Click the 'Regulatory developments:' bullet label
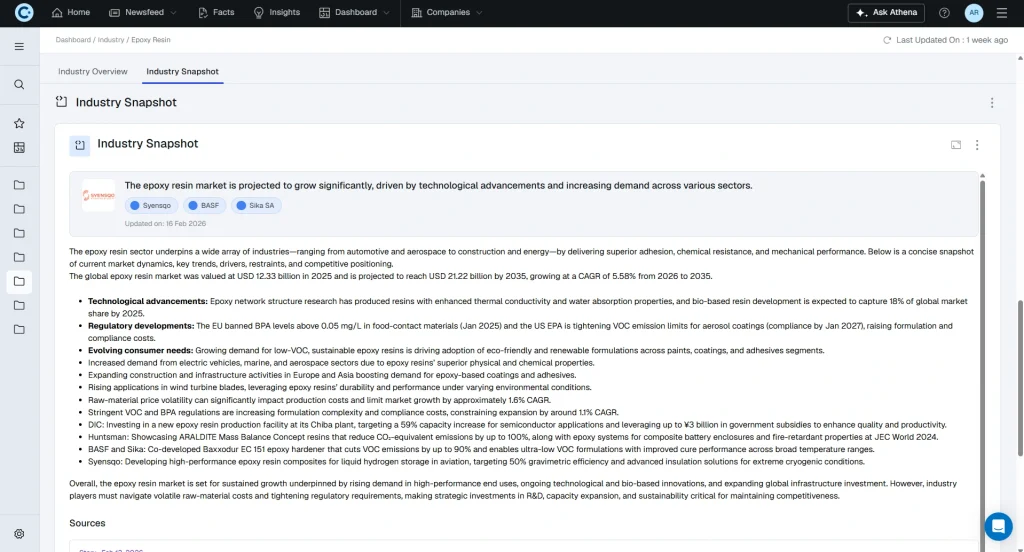Viewport: 1024px width, 552px height. click(x=141, y=326)
